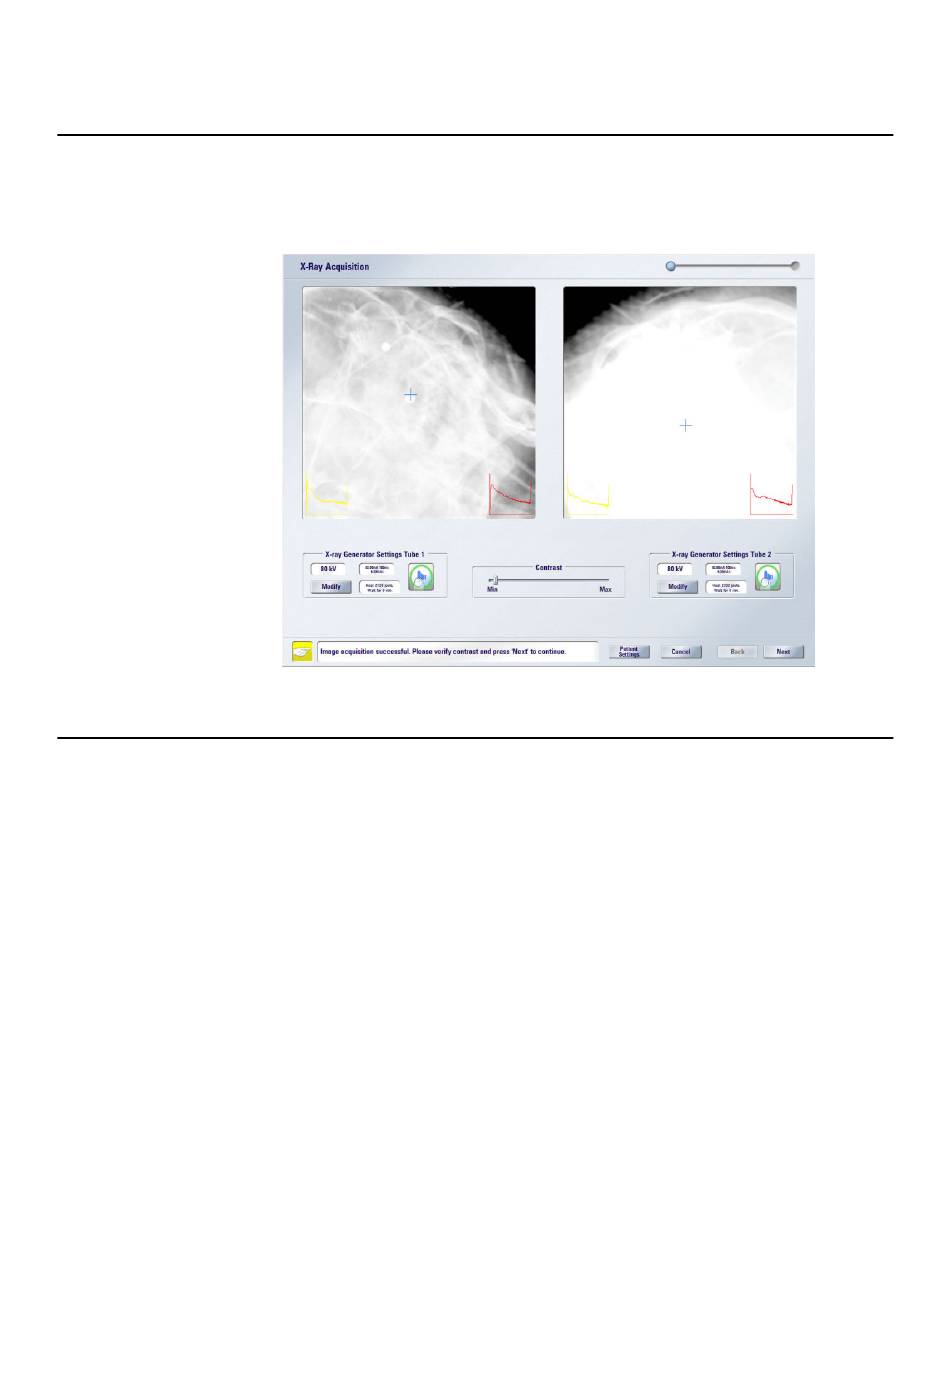Click the Tube 2 exposure status icon
Image resolution: width=950 pixels, height=1378 pixels.
pos(768,577)
